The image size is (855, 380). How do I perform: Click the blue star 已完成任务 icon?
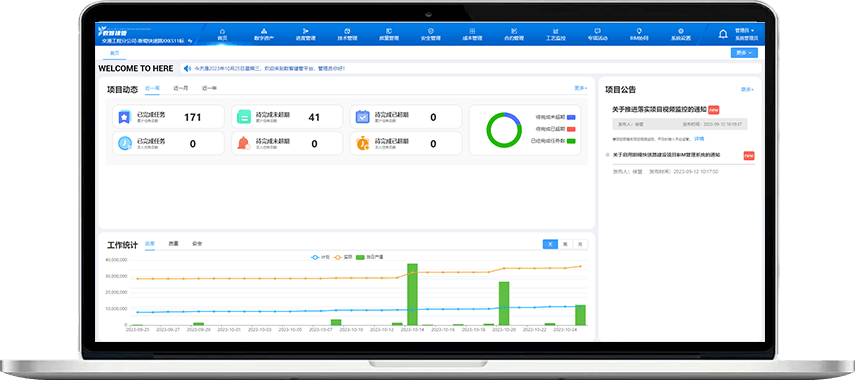pyautogui.click(x=125, y=117)
